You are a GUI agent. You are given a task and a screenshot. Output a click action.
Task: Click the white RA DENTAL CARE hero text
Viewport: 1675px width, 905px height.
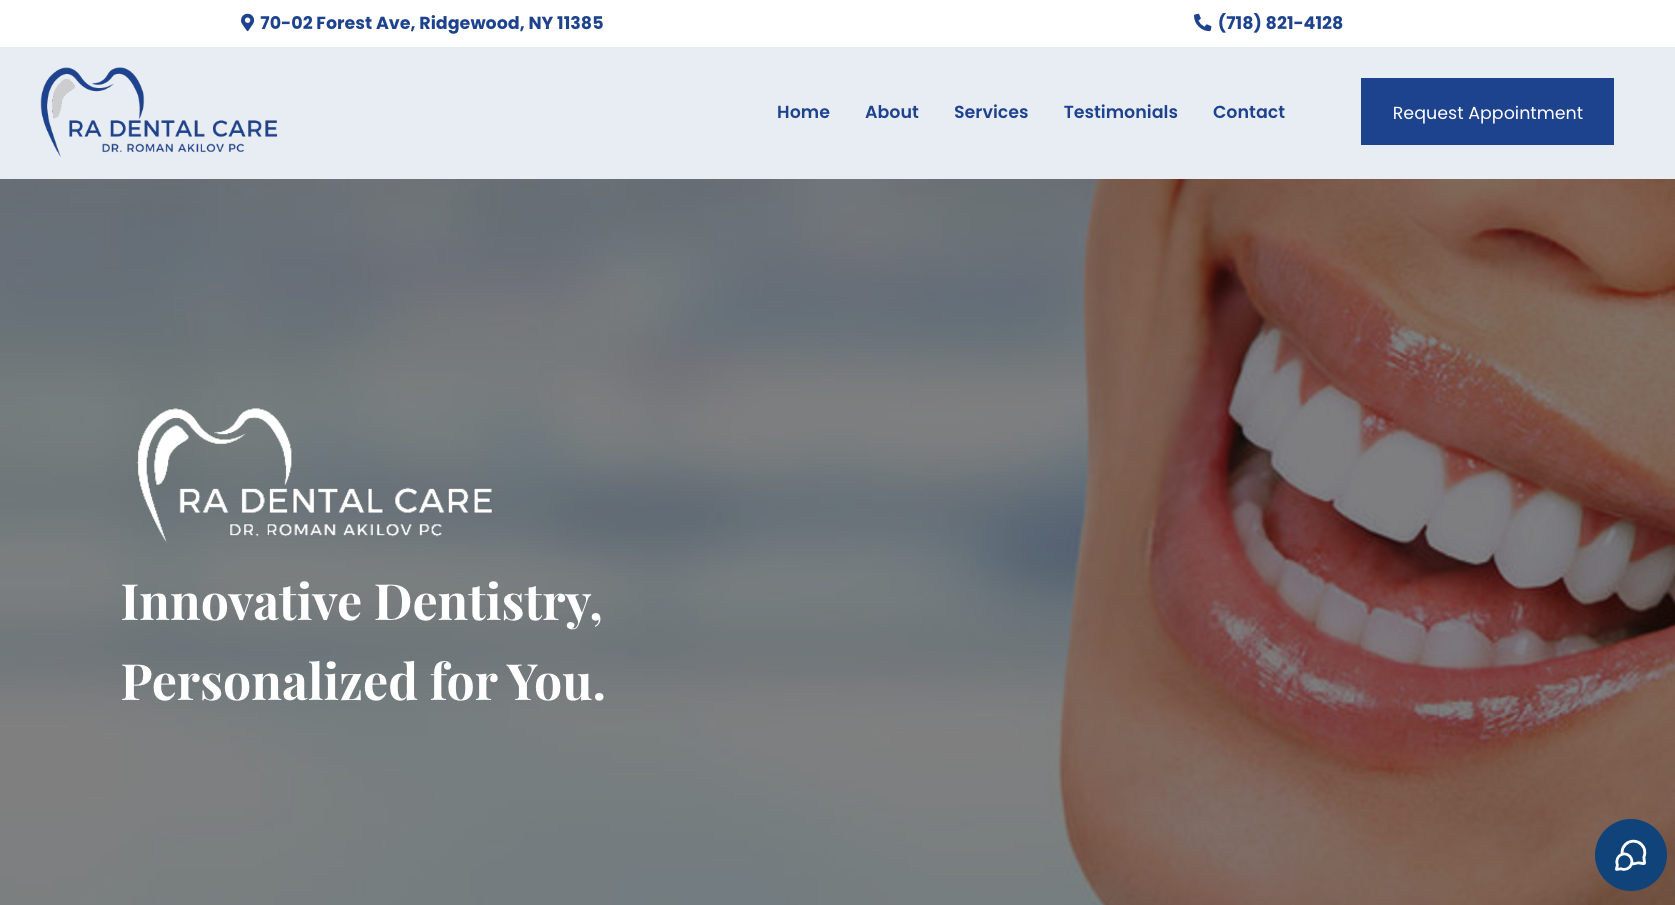(335, 501)
